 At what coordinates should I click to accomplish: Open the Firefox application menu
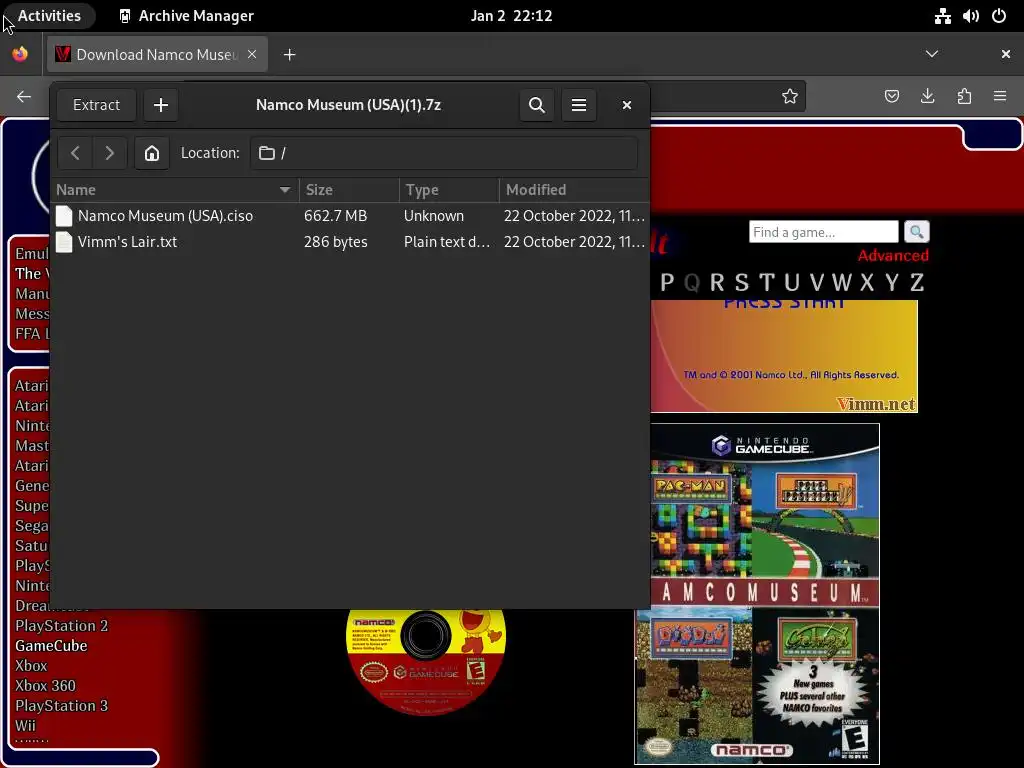[x=1000, y=97]
